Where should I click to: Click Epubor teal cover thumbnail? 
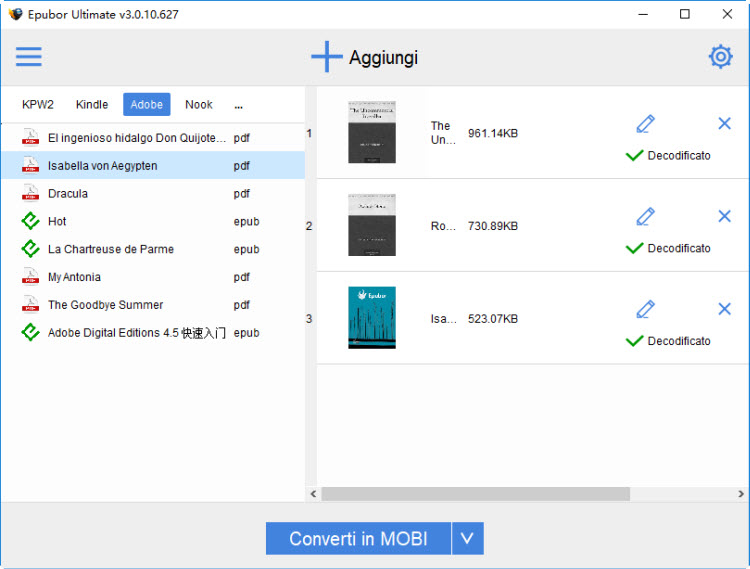pos(372,317)
